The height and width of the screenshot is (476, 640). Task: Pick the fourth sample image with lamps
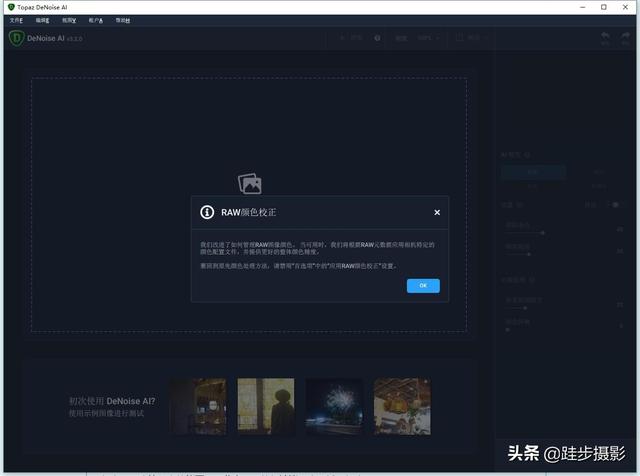coord(402,406)
